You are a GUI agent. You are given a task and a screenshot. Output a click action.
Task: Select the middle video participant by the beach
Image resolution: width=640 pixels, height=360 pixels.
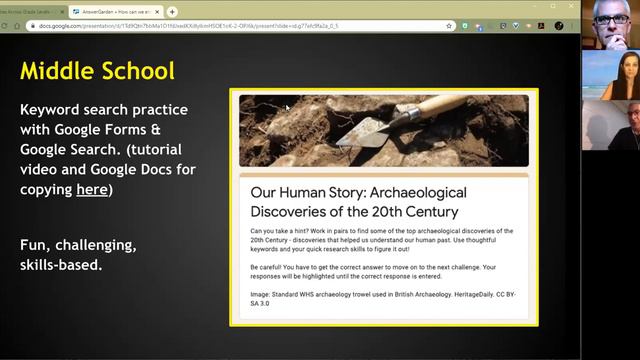click(x=611, y=75)
